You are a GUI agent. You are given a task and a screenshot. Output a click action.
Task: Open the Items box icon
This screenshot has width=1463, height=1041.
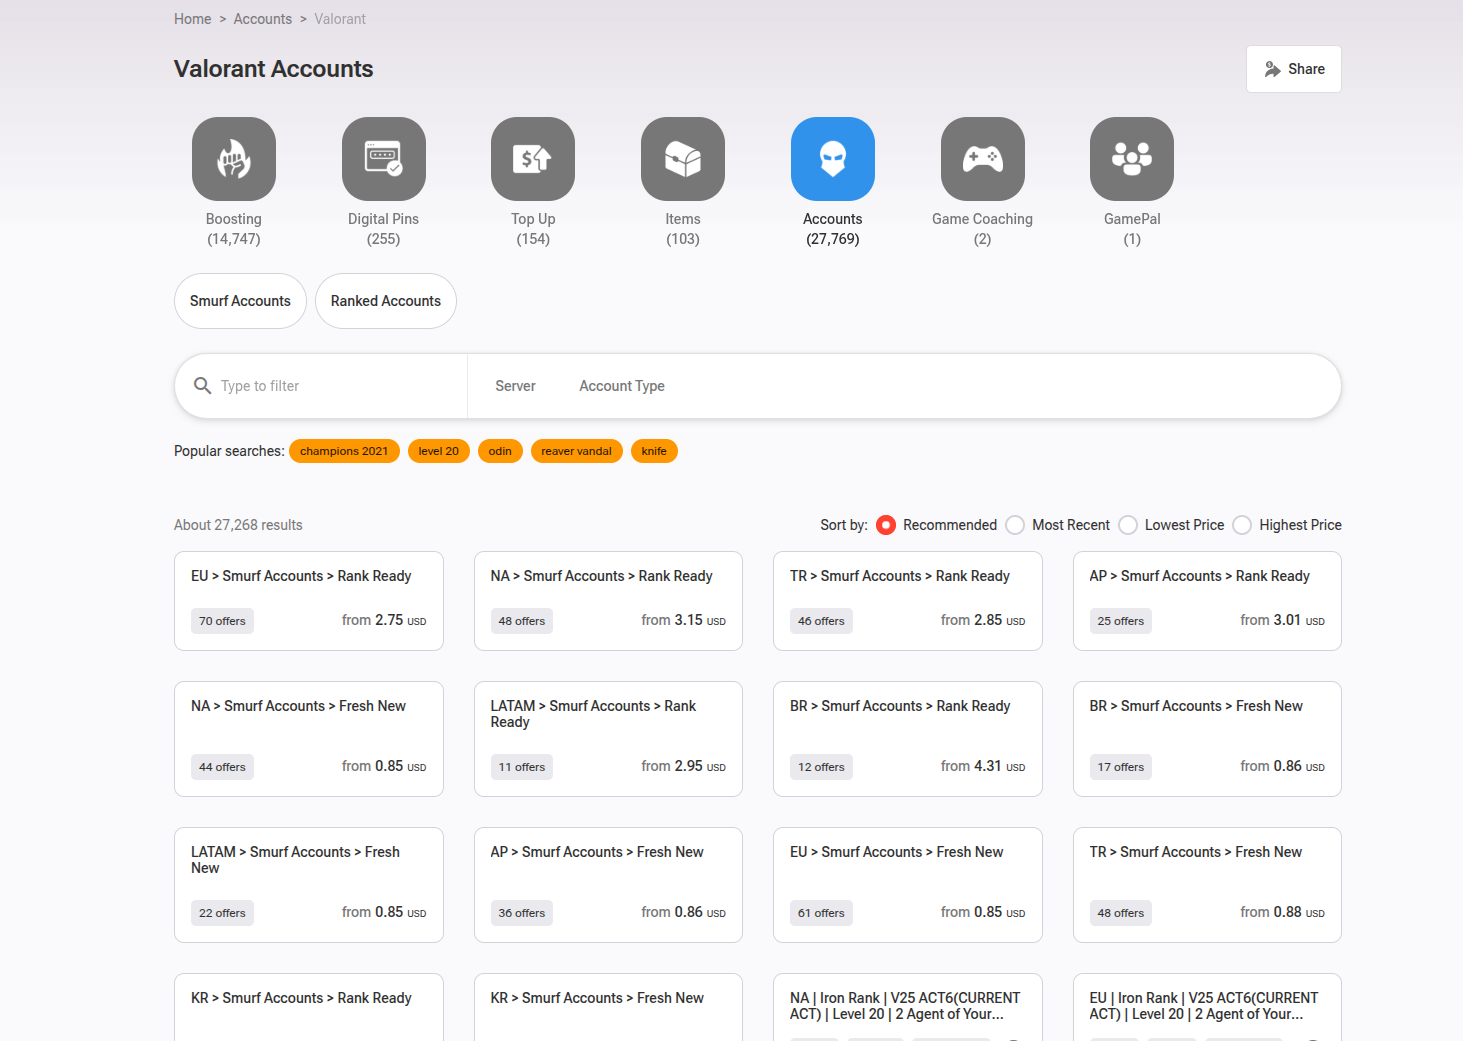pos(682,158)
